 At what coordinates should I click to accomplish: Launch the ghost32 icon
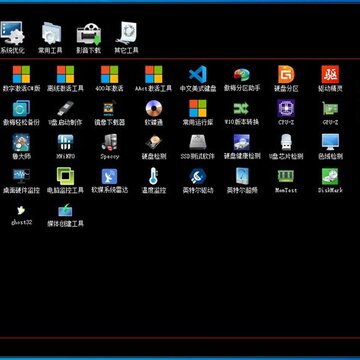click(x=21, y=215)
